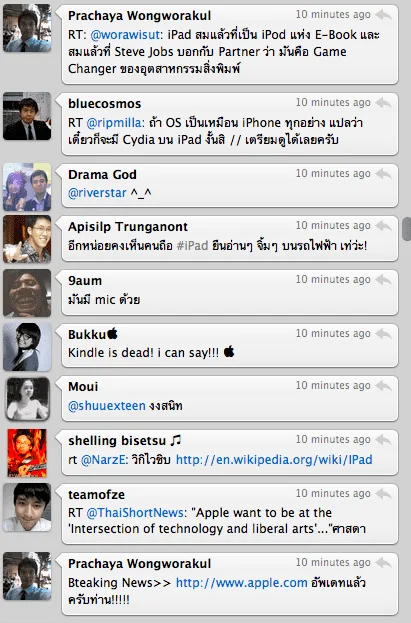
Task: Reply to Drama God's tweet
Action: point(383,174)
